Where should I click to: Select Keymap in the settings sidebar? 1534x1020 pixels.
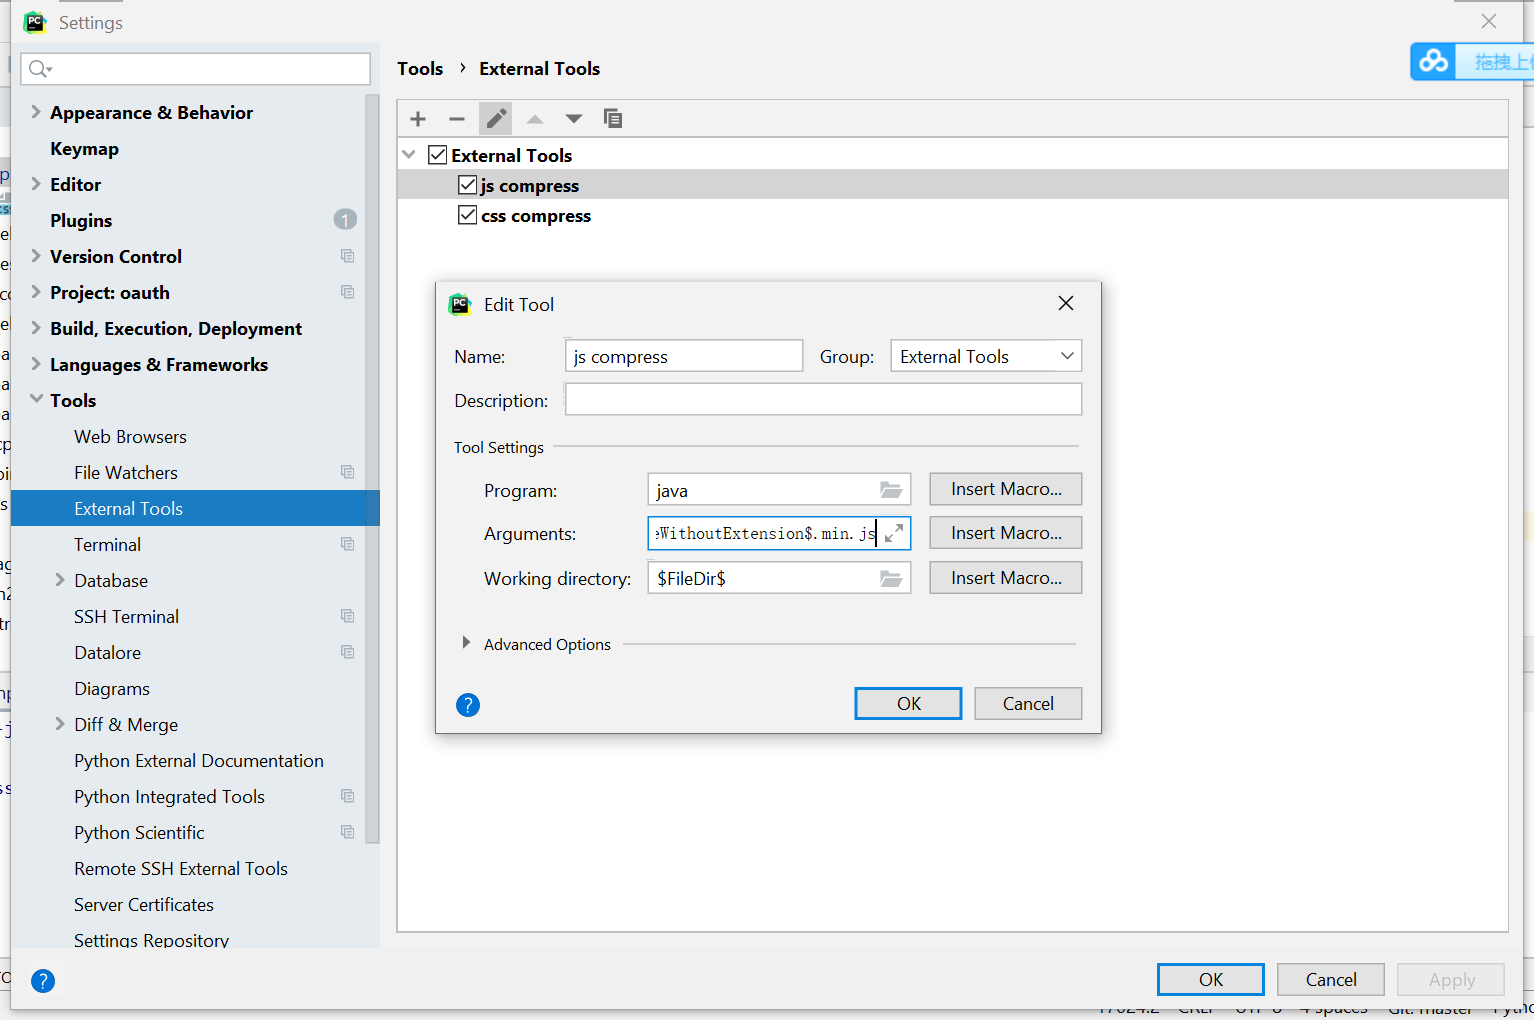(x=84, y=148)
